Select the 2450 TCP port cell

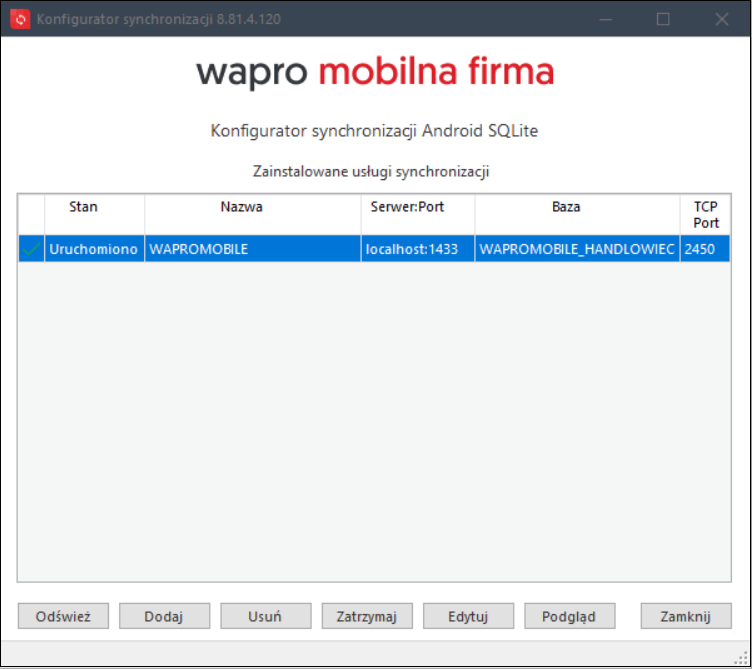pos(705,249)
